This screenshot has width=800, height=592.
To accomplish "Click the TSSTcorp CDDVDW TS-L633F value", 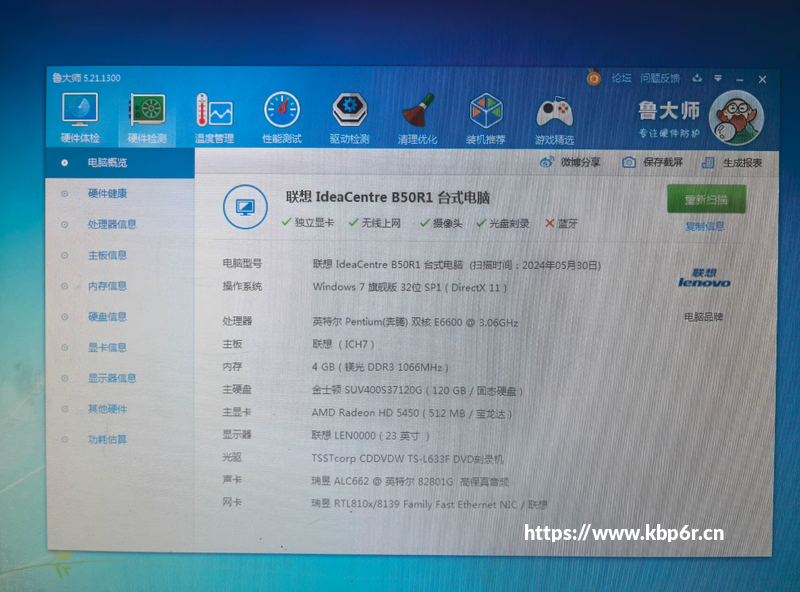I will coord(407,458).
